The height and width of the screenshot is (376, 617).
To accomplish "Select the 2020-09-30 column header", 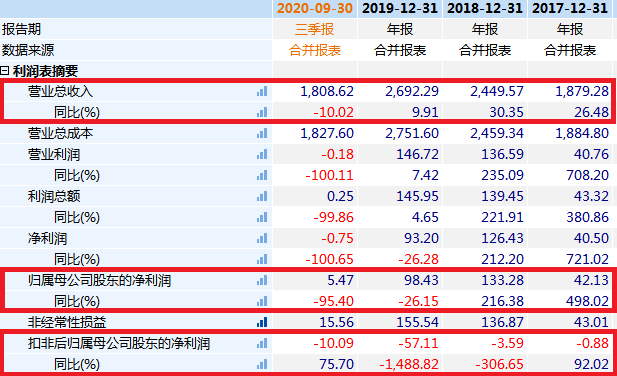I will 315,8.
